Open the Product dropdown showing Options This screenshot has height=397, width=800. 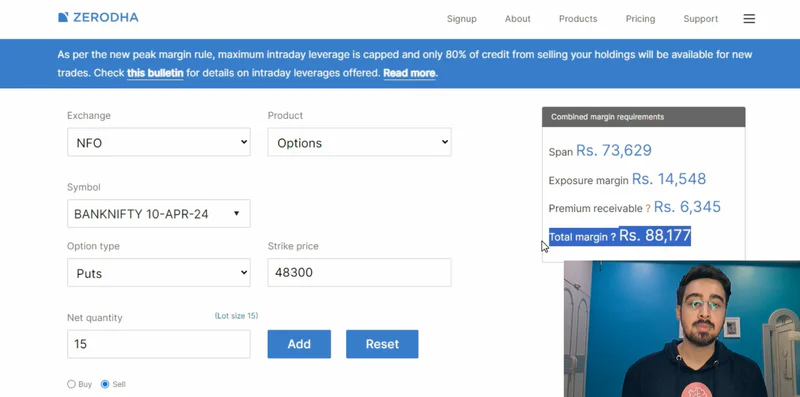[x=359, y=142]
